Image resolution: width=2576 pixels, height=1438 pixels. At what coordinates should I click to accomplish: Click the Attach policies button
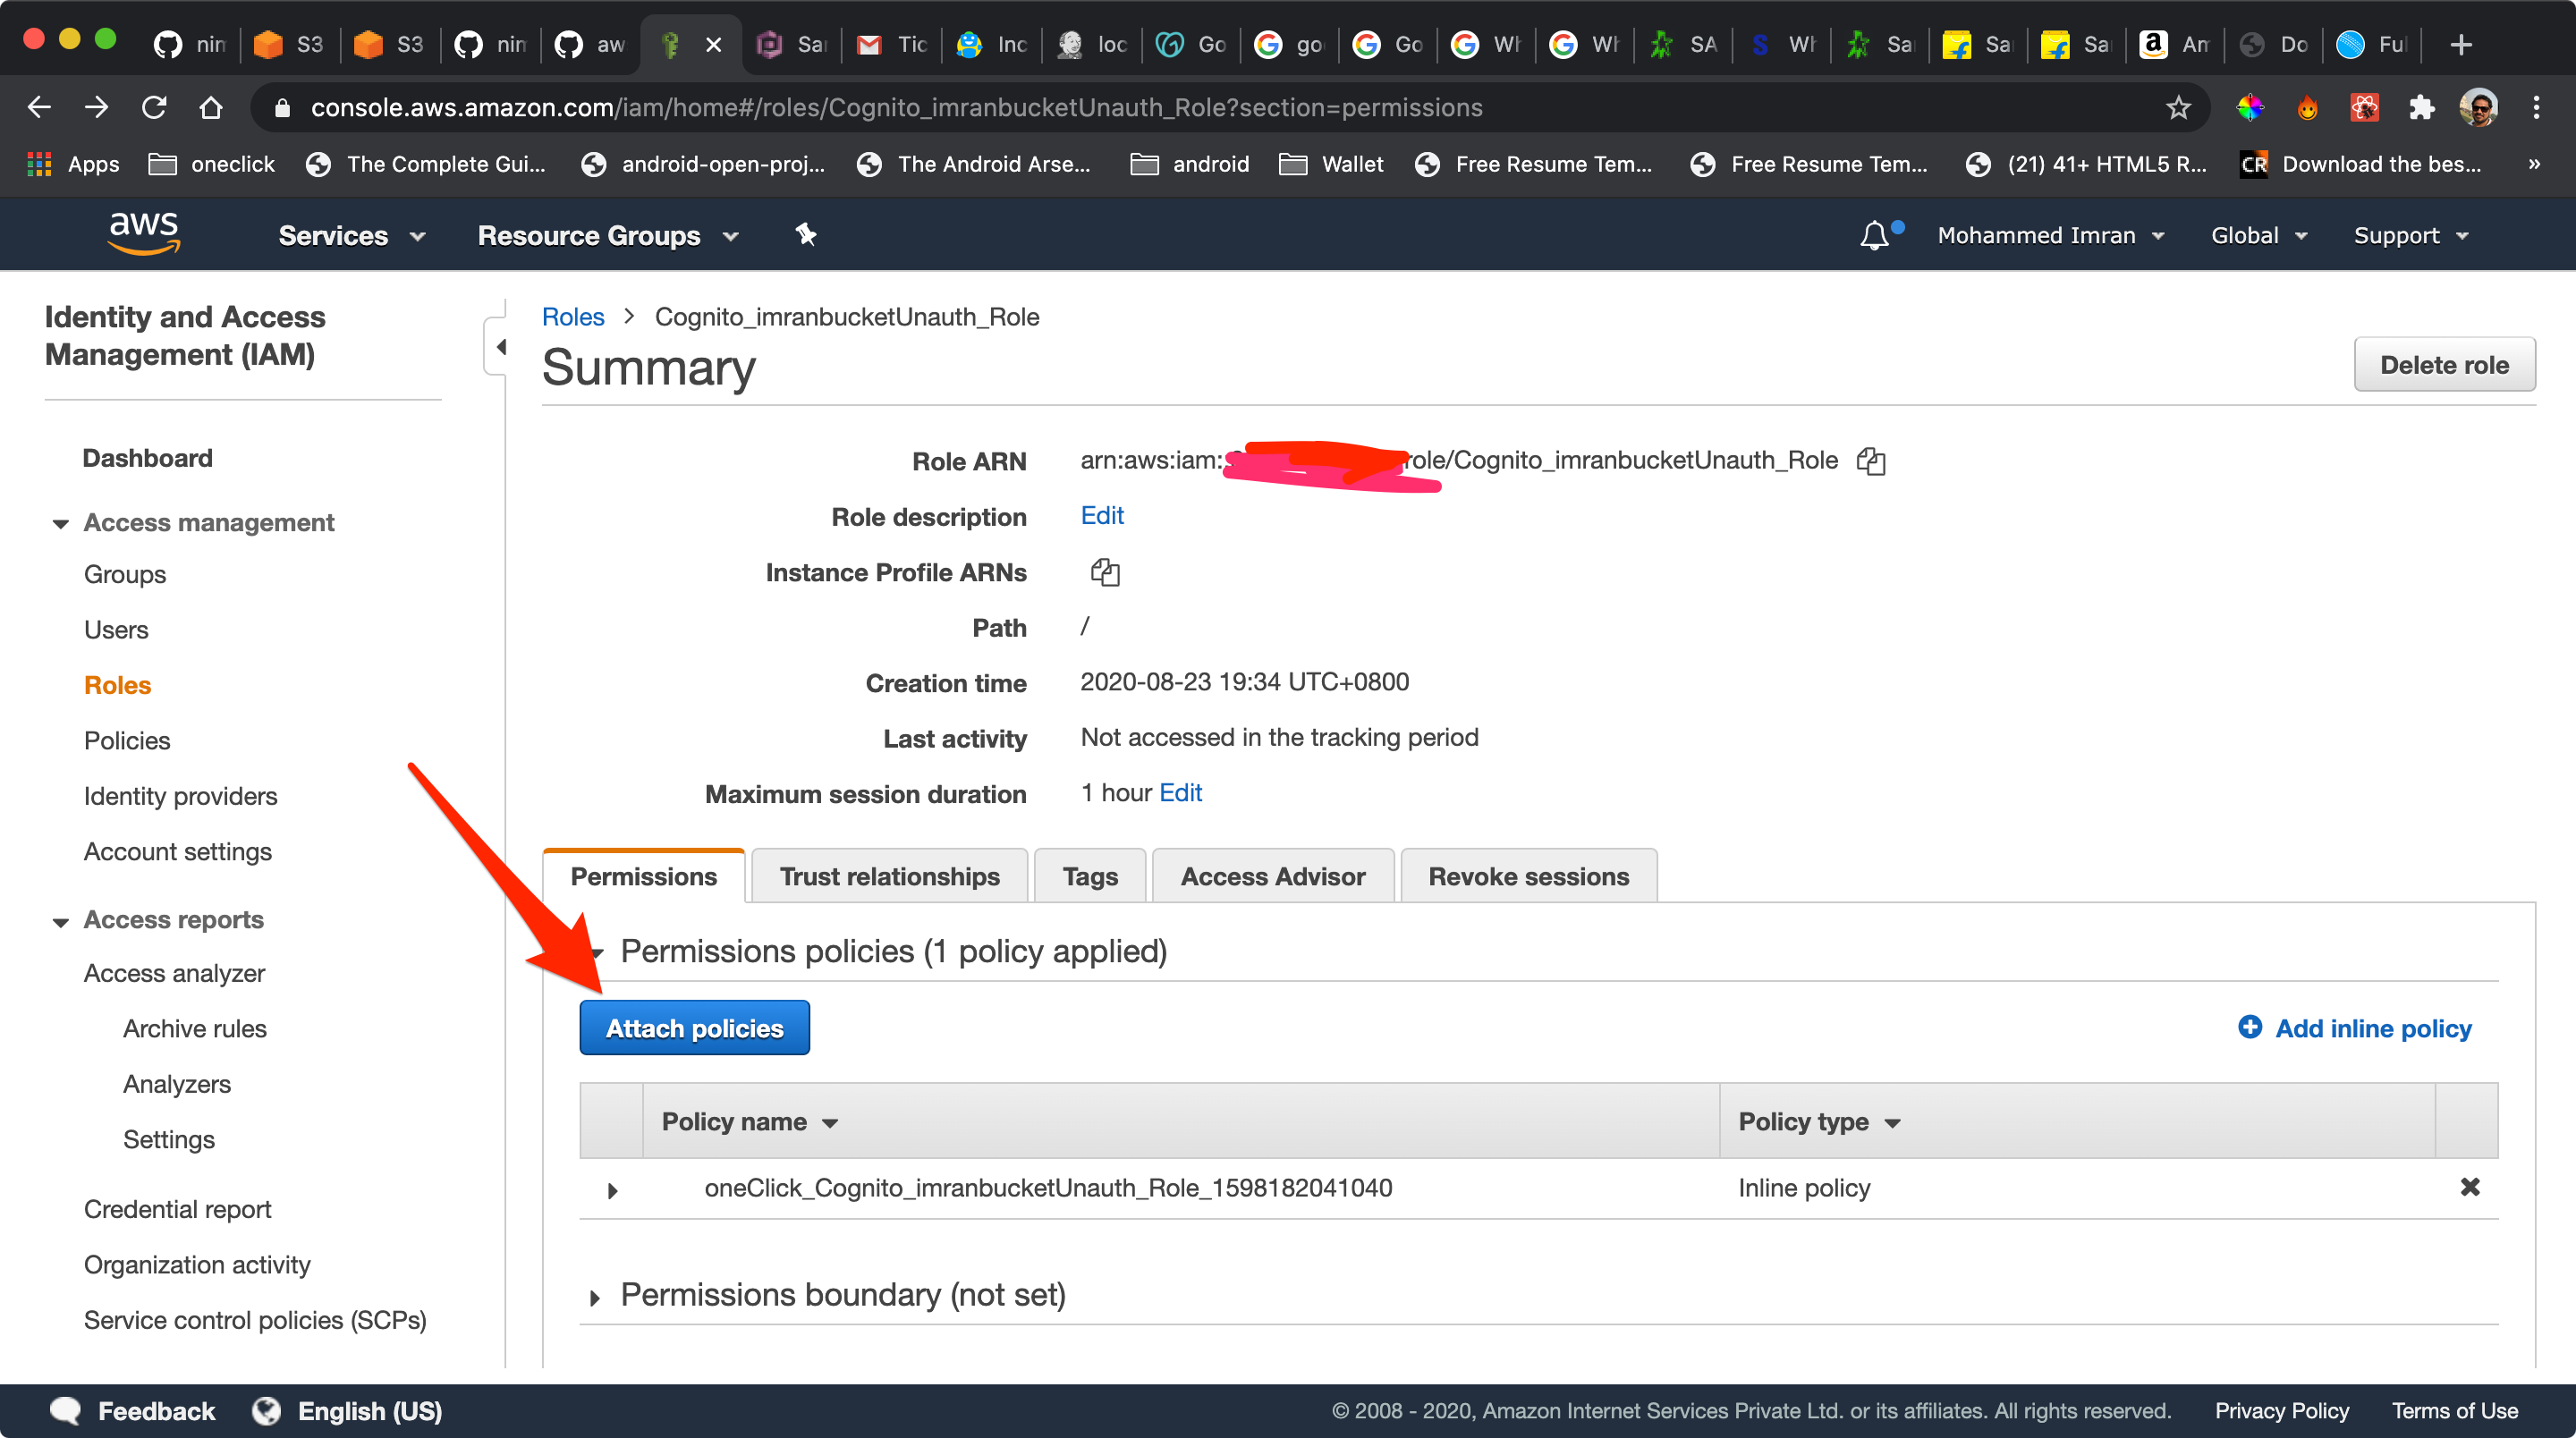tap(694, 1028)
